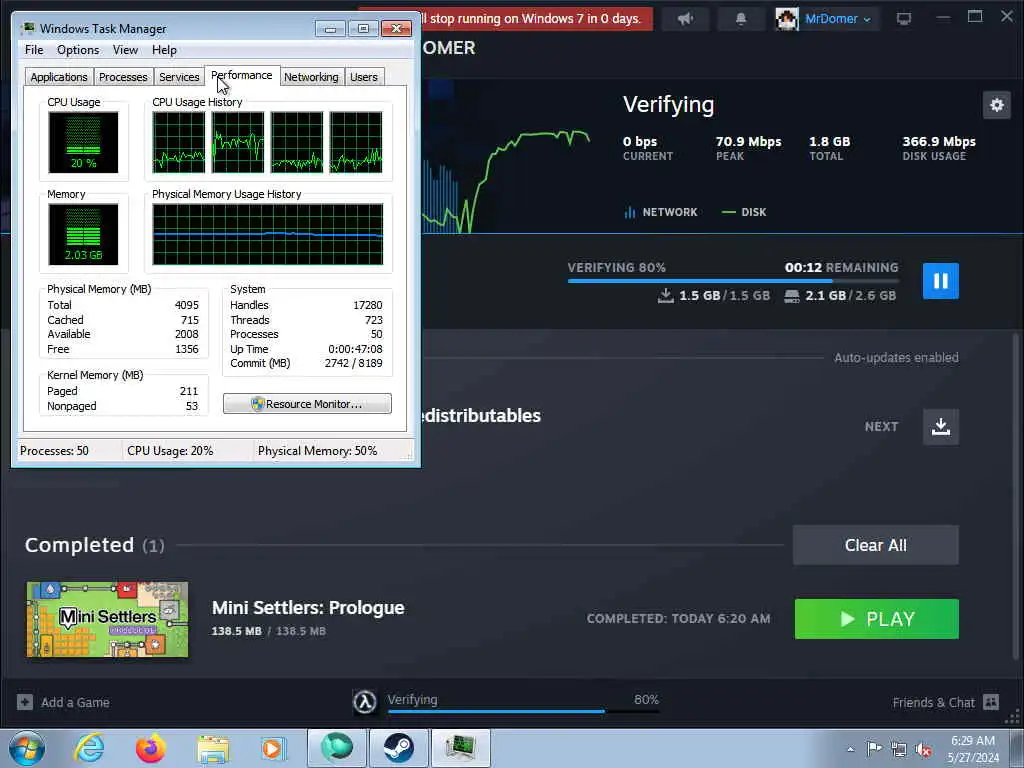This screenshot has height=768, width=1024.
Task: Open the View menu in Task Manager
Action: (x=125, y=50)
